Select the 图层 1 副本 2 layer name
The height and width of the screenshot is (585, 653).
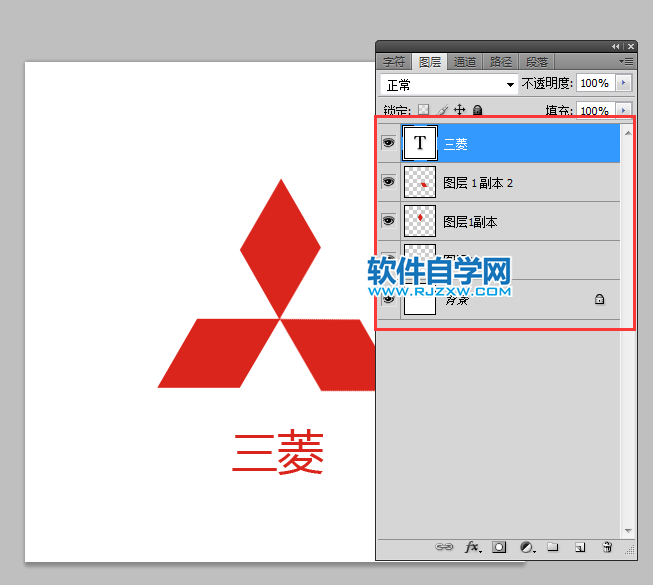pyautogui.click(x=478, y=183)
